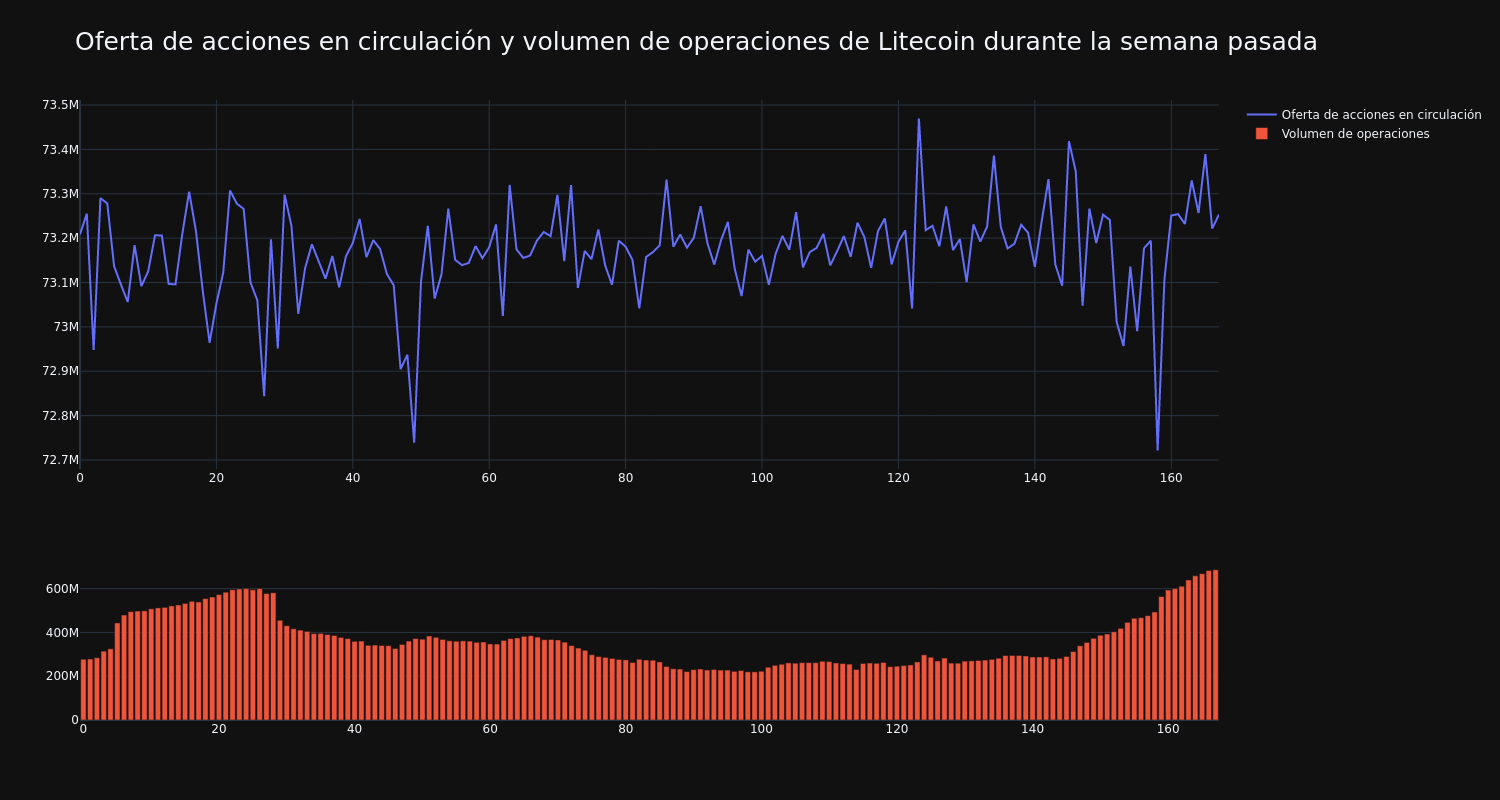Click the 200M label on volume chart
The height and width of the screenshot is (800, 1500).
point(61,676)
